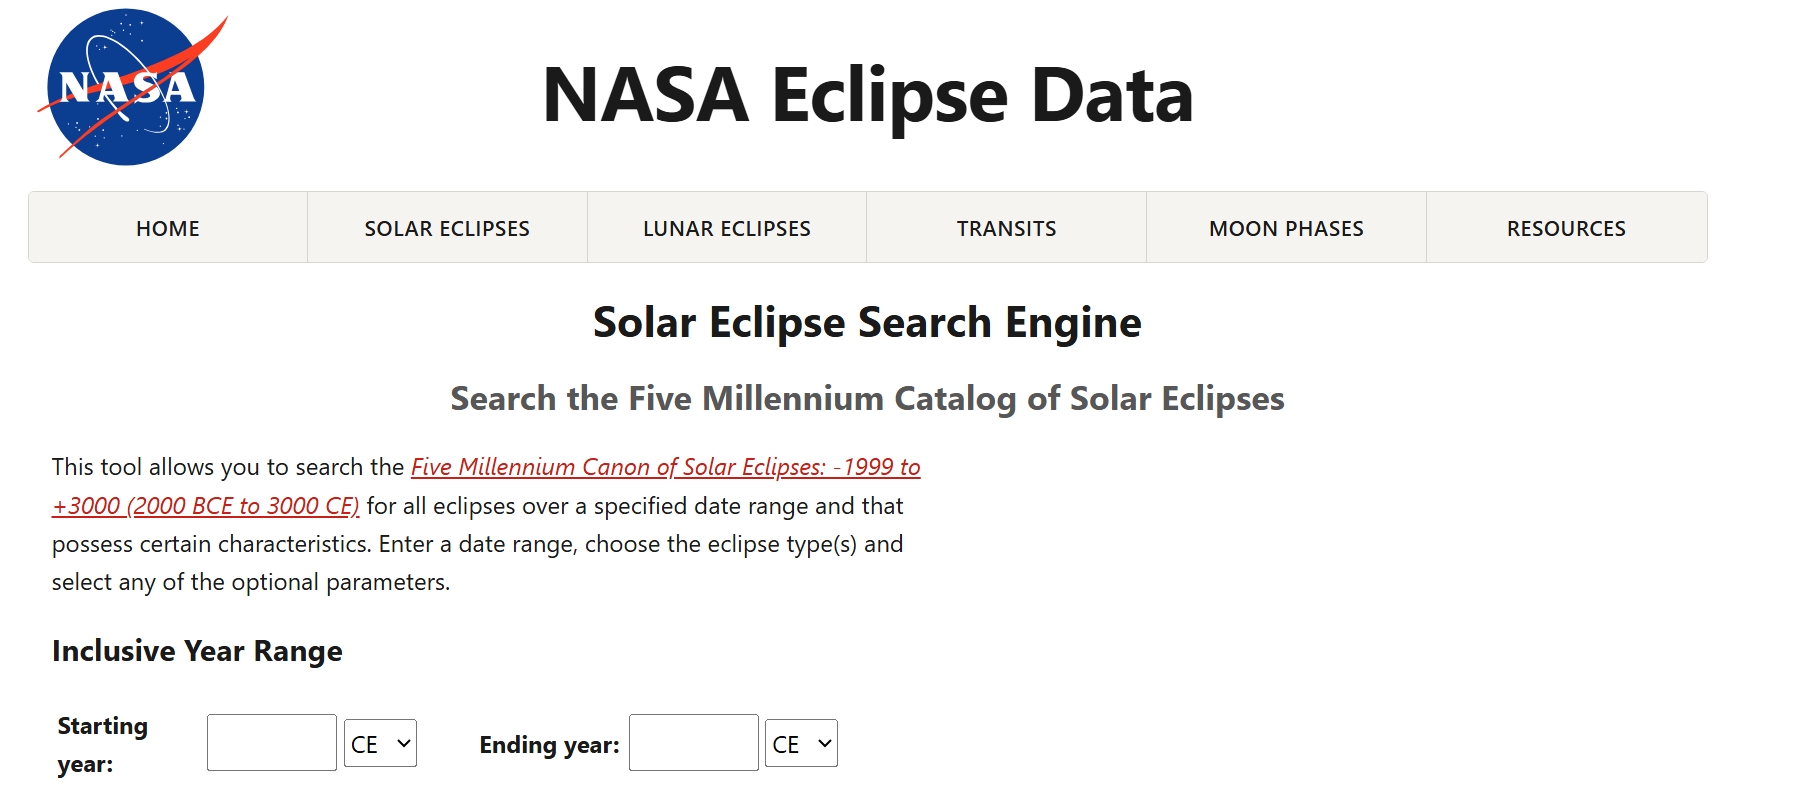Open the LUNAR ECLIPSES menu item
1795x810 pixels.
click(727, 228)
